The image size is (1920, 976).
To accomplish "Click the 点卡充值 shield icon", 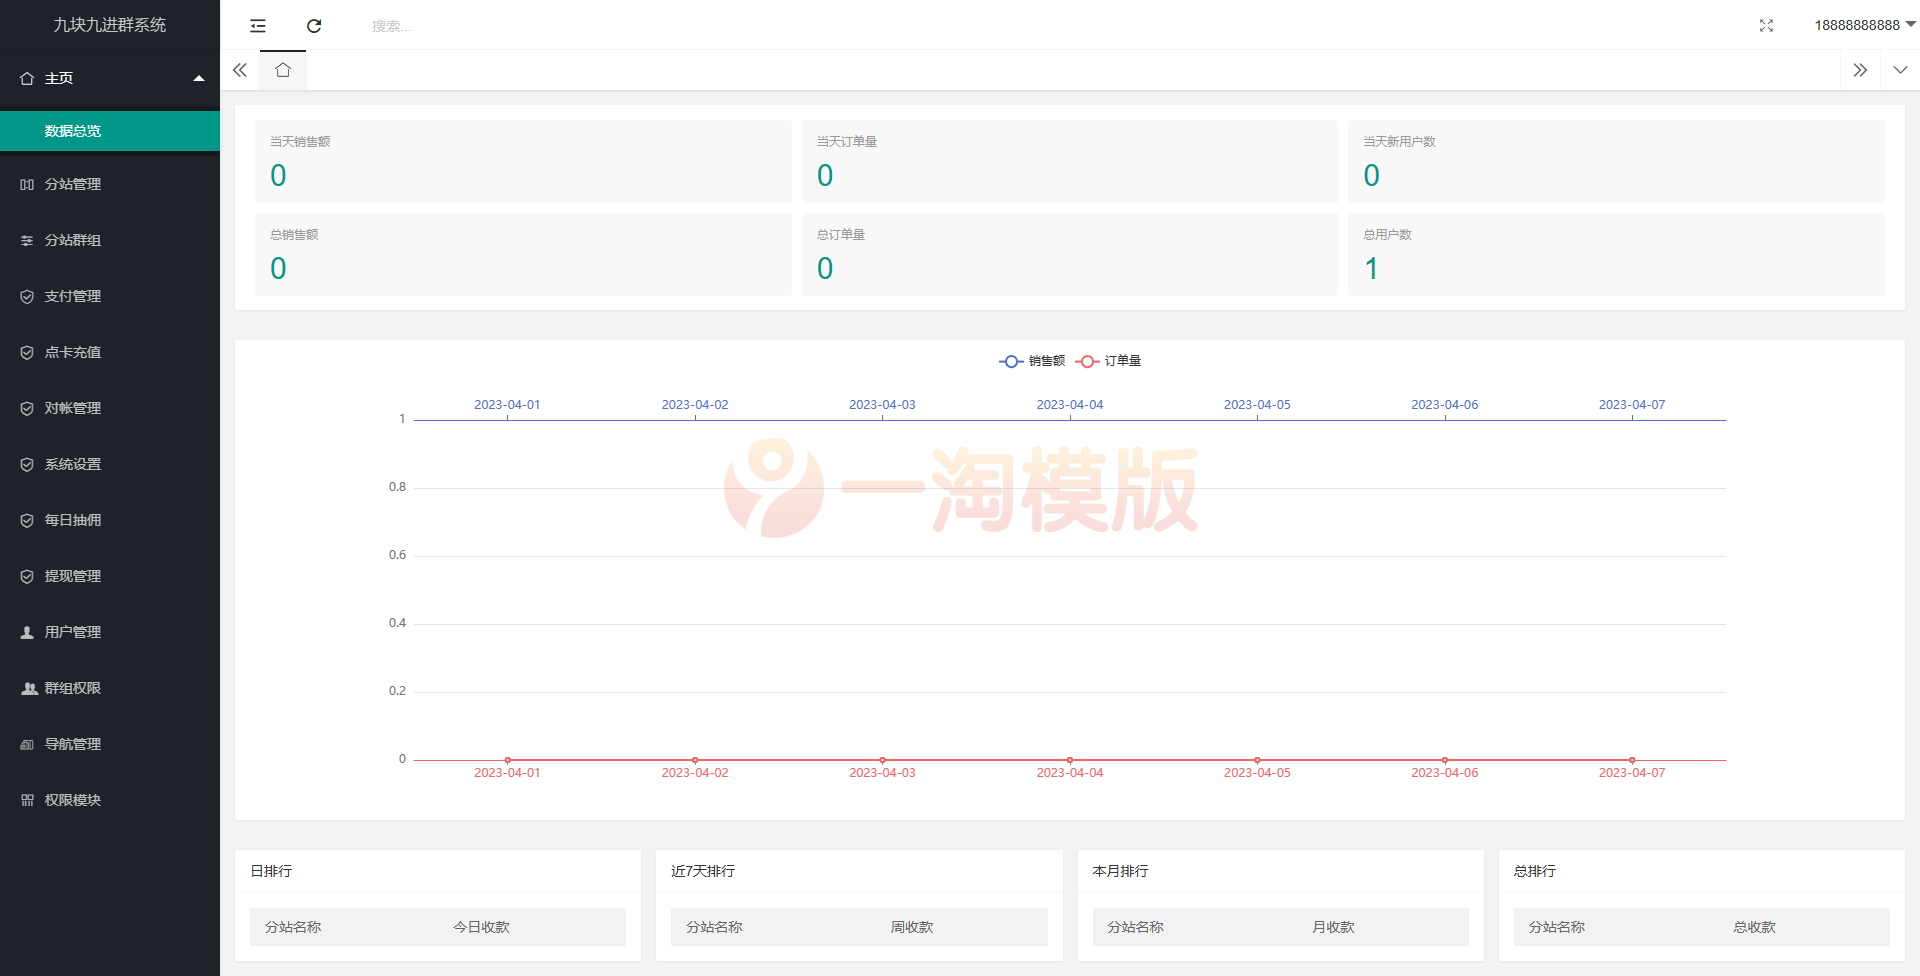I will click(27, 352).
